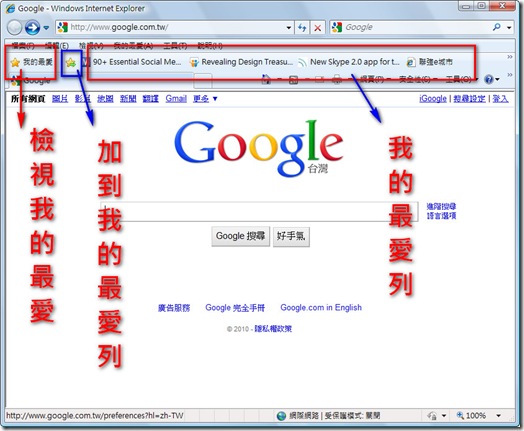The width and height of the screenshot is (524, 431).
Task: Open the 網頁(P) command bar dropdown
Action: (x=375, y=80)
